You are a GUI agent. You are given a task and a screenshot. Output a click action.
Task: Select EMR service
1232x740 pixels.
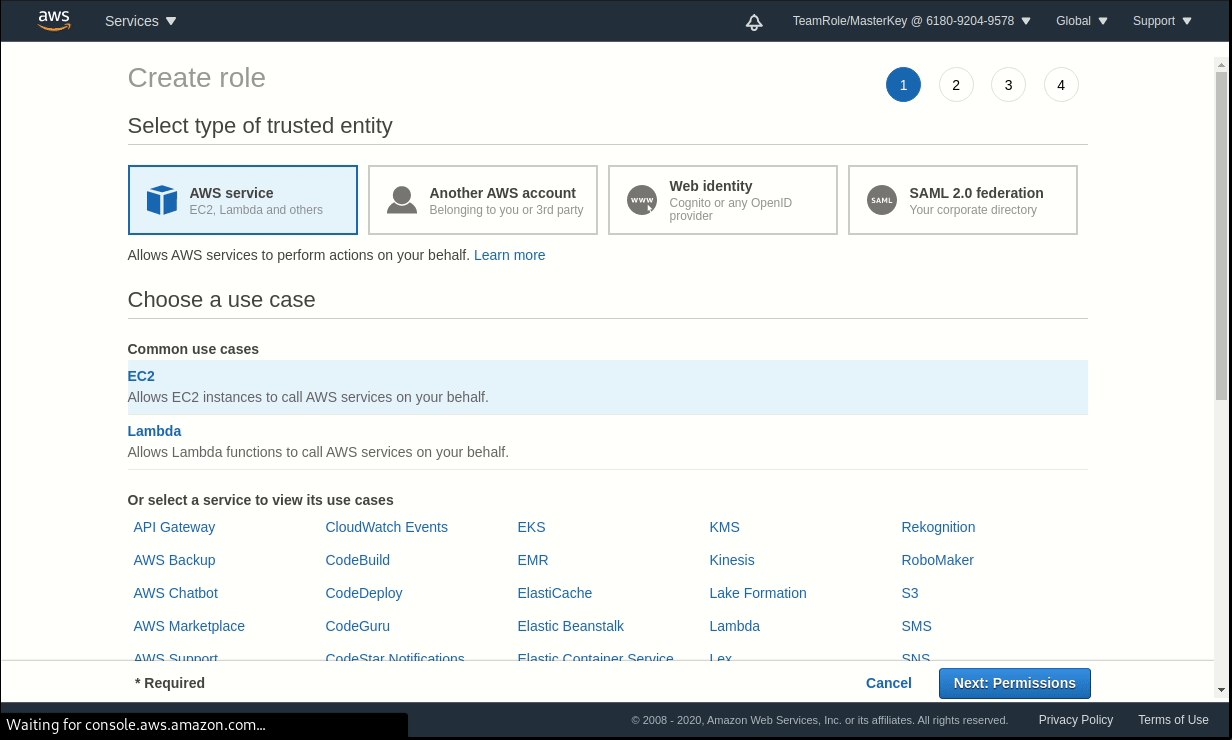pyautogui.click(x=533, y=560)
